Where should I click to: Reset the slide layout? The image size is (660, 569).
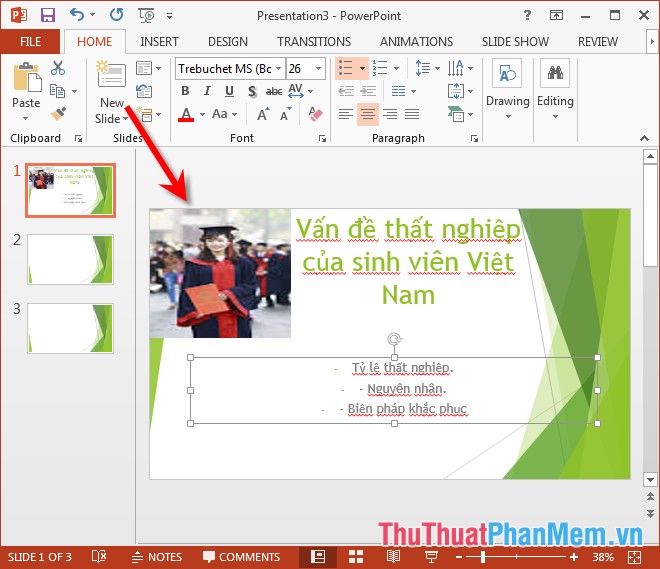pyautogui.click(x=144, y=91)
